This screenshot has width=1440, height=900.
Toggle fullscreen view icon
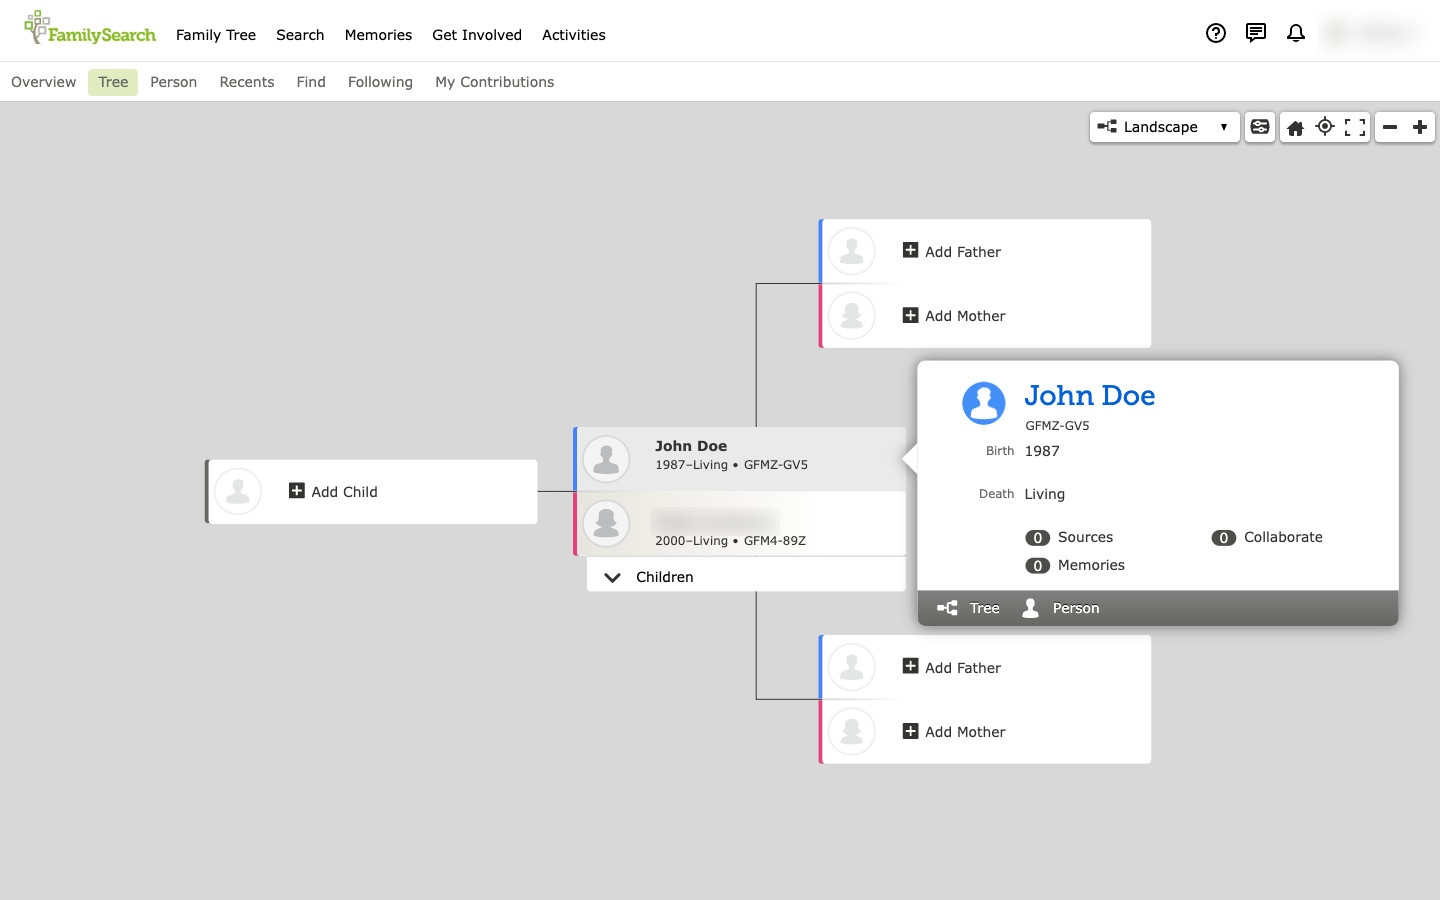click(x=1355, y=127)
